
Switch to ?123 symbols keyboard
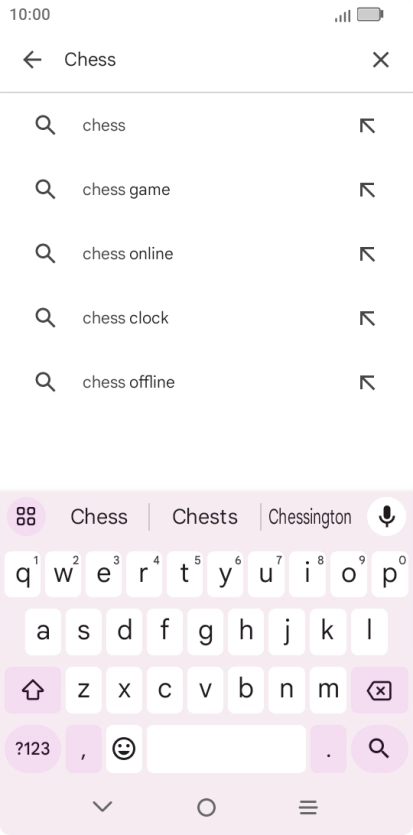(x=33, y=749)
